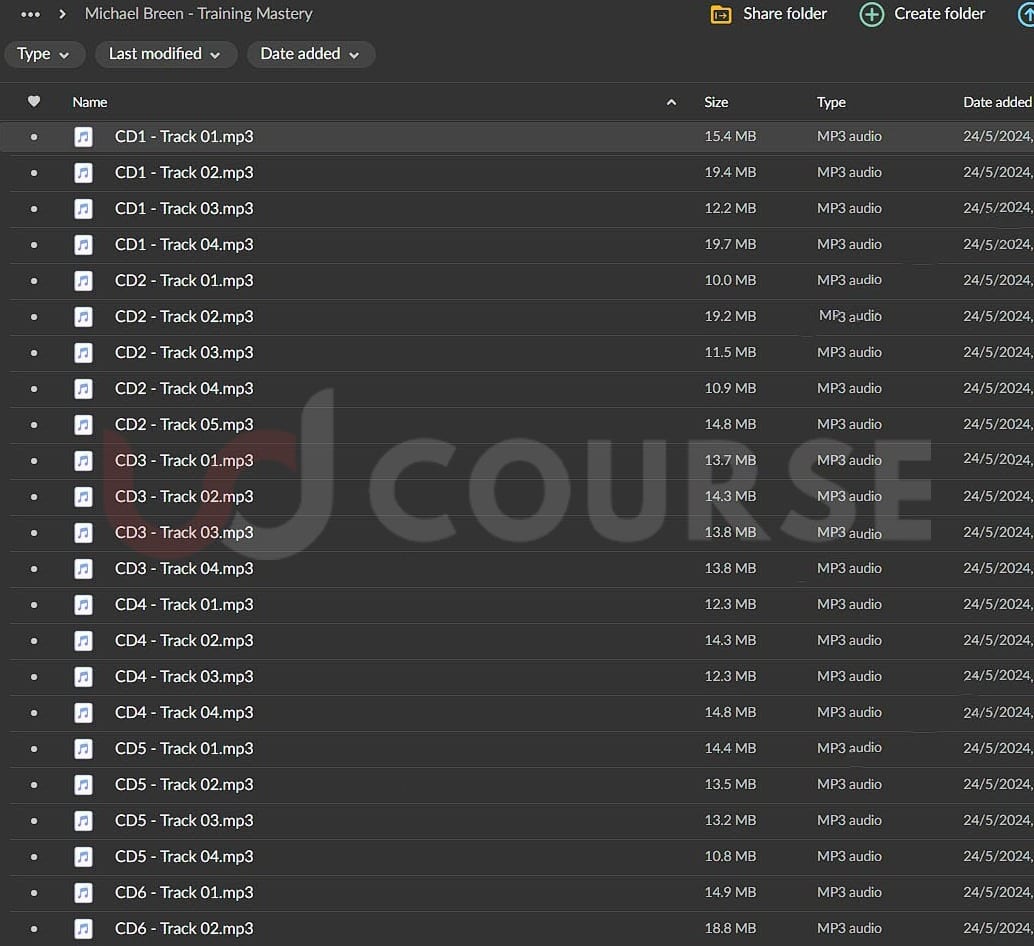This screenshot has width=1034, height=946.
Task: Click the upload arrow icon at top right
Action: 1025,14
